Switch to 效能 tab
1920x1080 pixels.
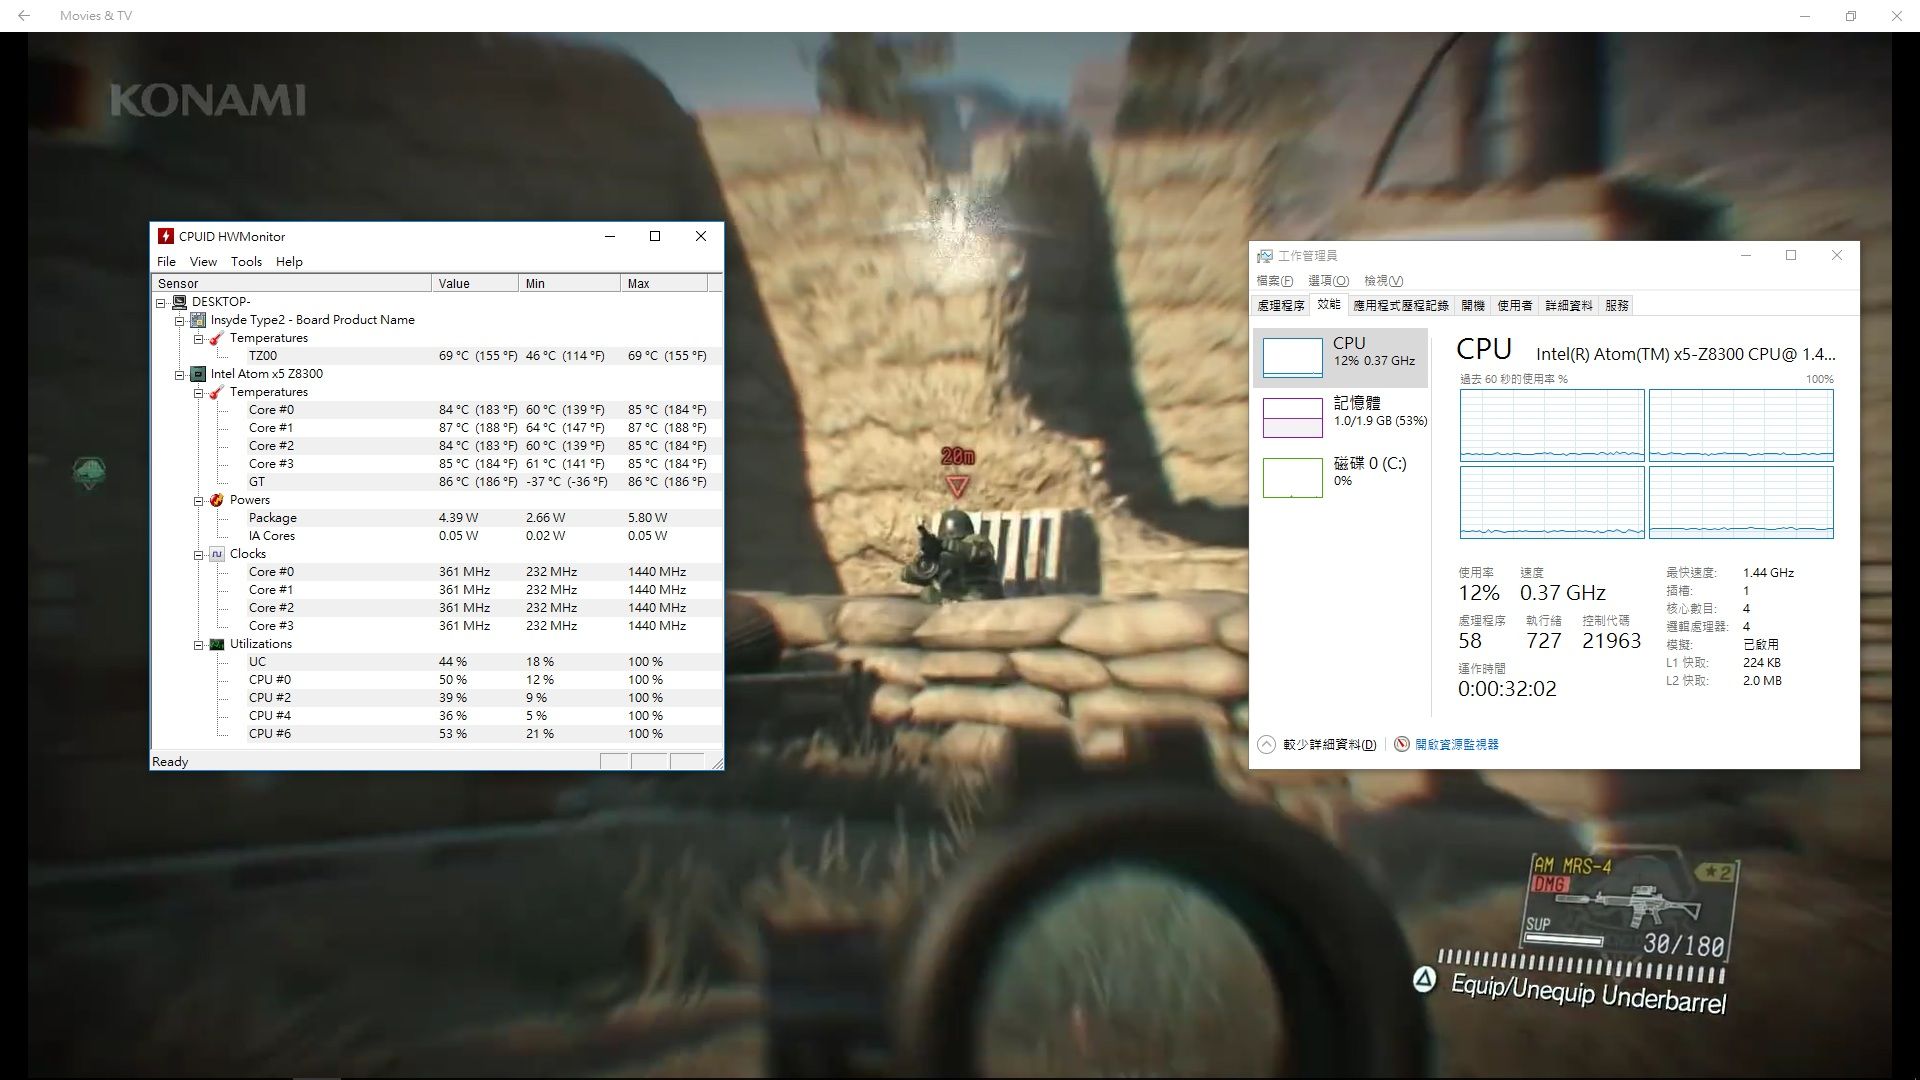[1328, 305]
